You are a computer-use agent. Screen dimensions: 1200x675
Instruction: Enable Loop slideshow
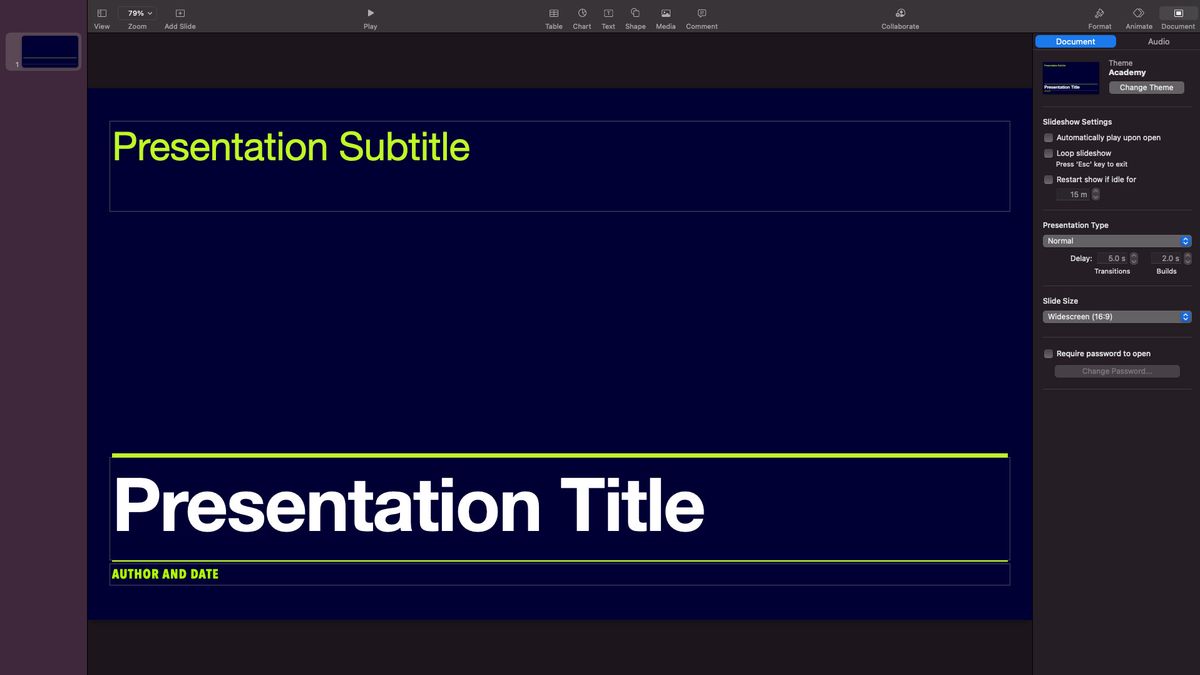click(x=1048, y=152)
